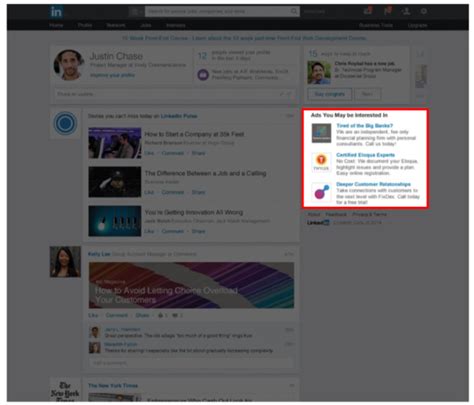The width and height of the screenshot is (474, 405).
Task: Click Kelly Lee's profile photo
Action: click(65, 262)
